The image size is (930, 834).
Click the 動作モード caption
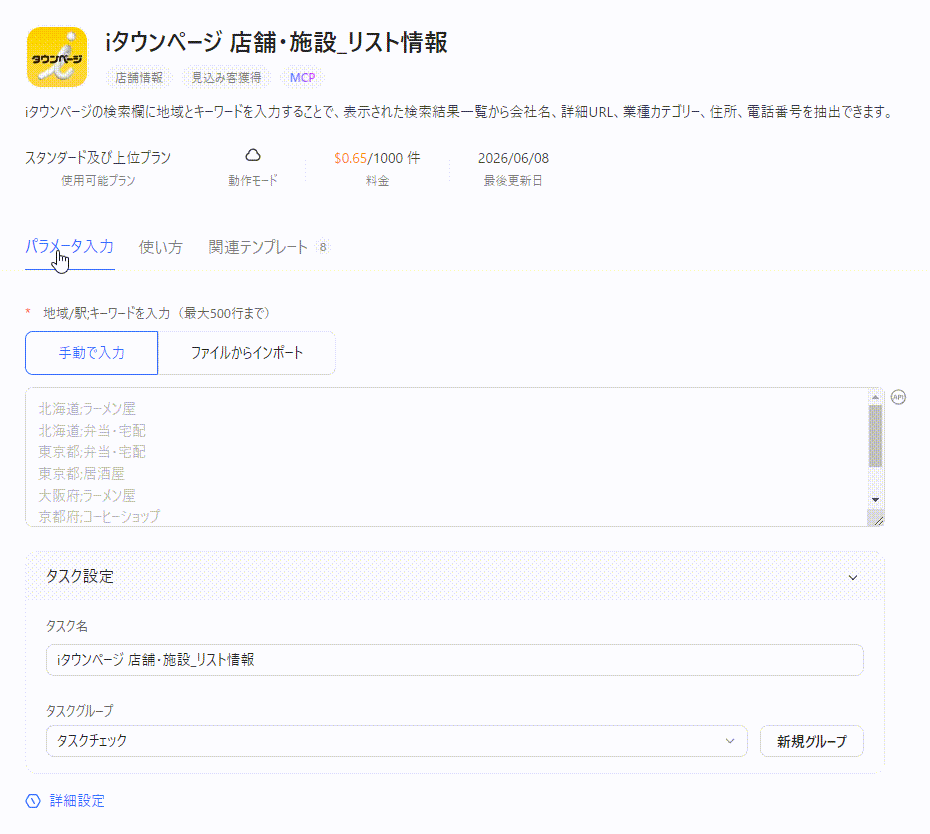click(x=253, y=181)
